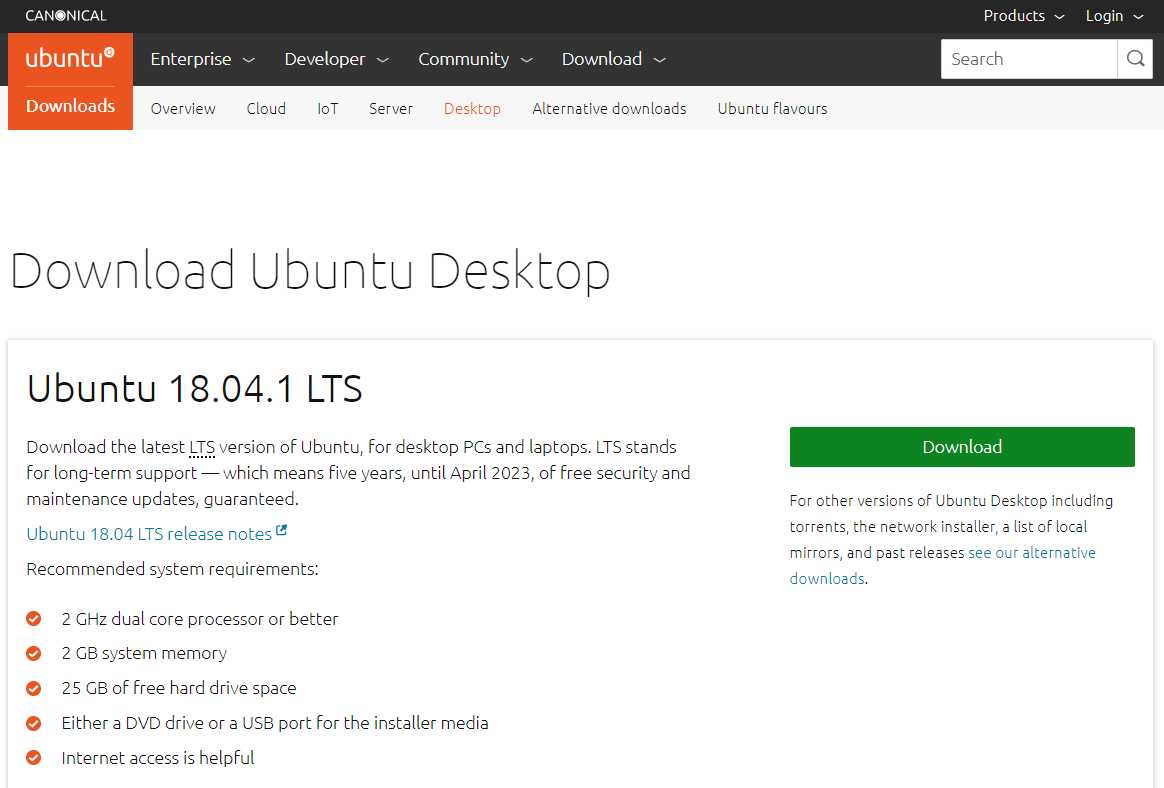Click the Canonical logo
Screen dimensions: 1164x788
[66, 16]
